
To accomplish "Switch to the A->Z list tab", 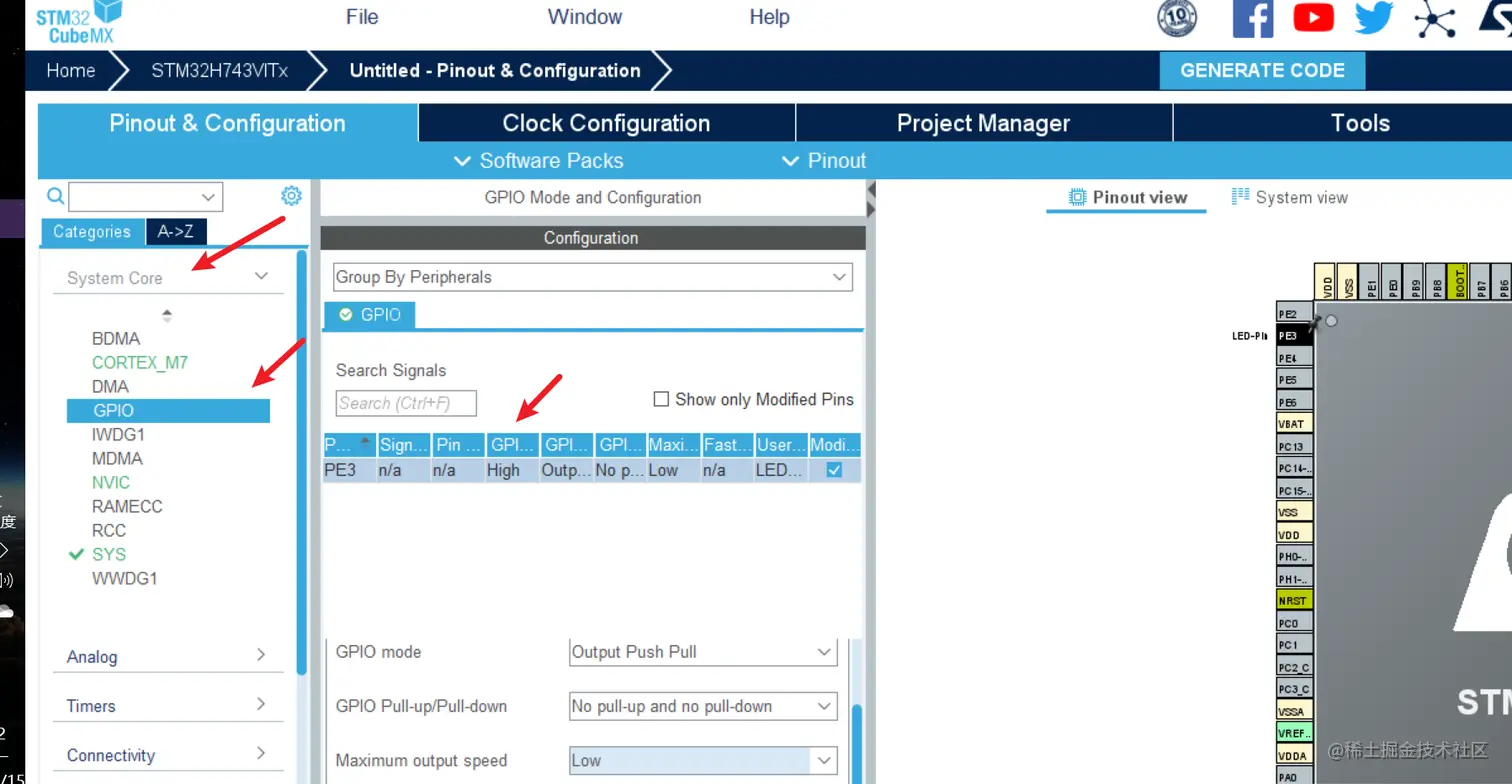I will (x=176, y=231).
